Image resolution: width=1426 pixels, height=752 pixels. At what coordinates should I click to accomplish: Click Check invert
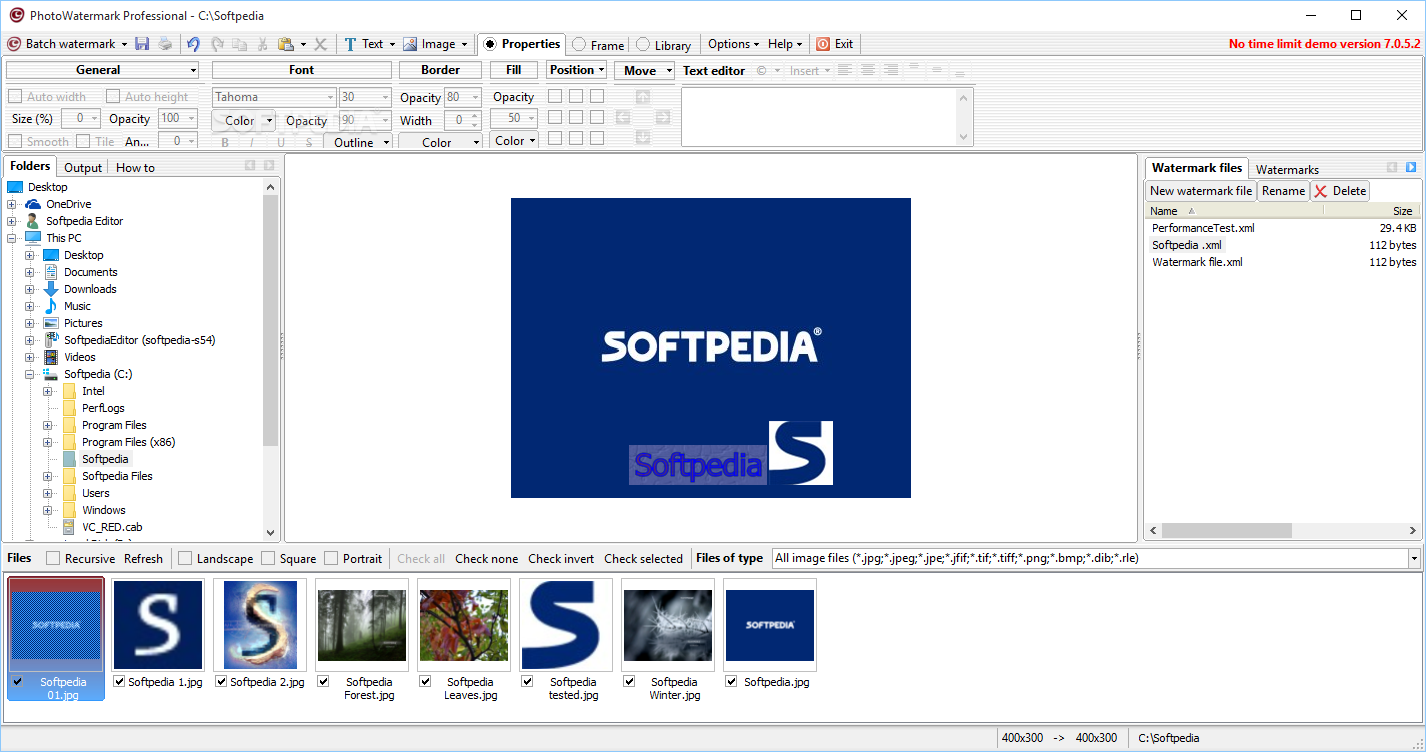[561, 559]
